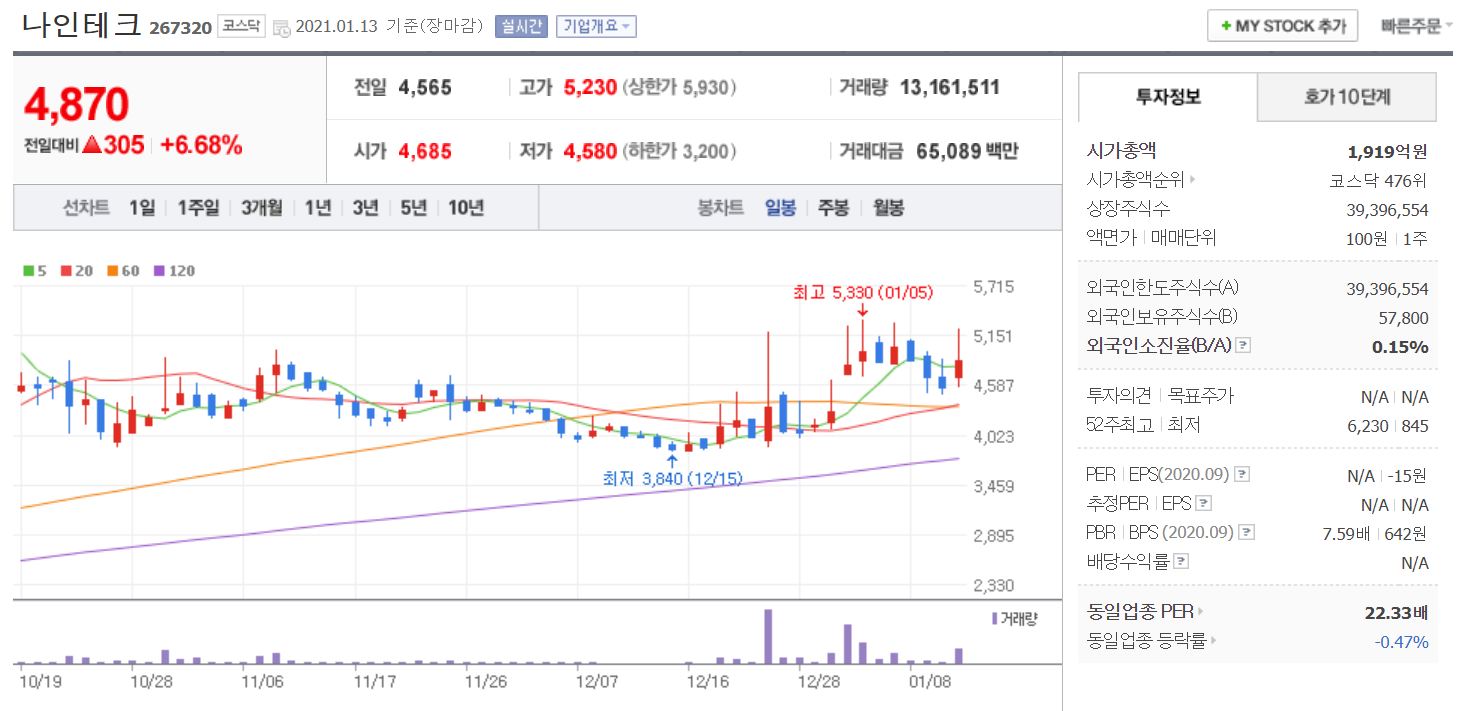1460x711 pixels.
Task: Click the help icon beside PER | EPS(2020.09)
Action: (x=1241, y=474)
